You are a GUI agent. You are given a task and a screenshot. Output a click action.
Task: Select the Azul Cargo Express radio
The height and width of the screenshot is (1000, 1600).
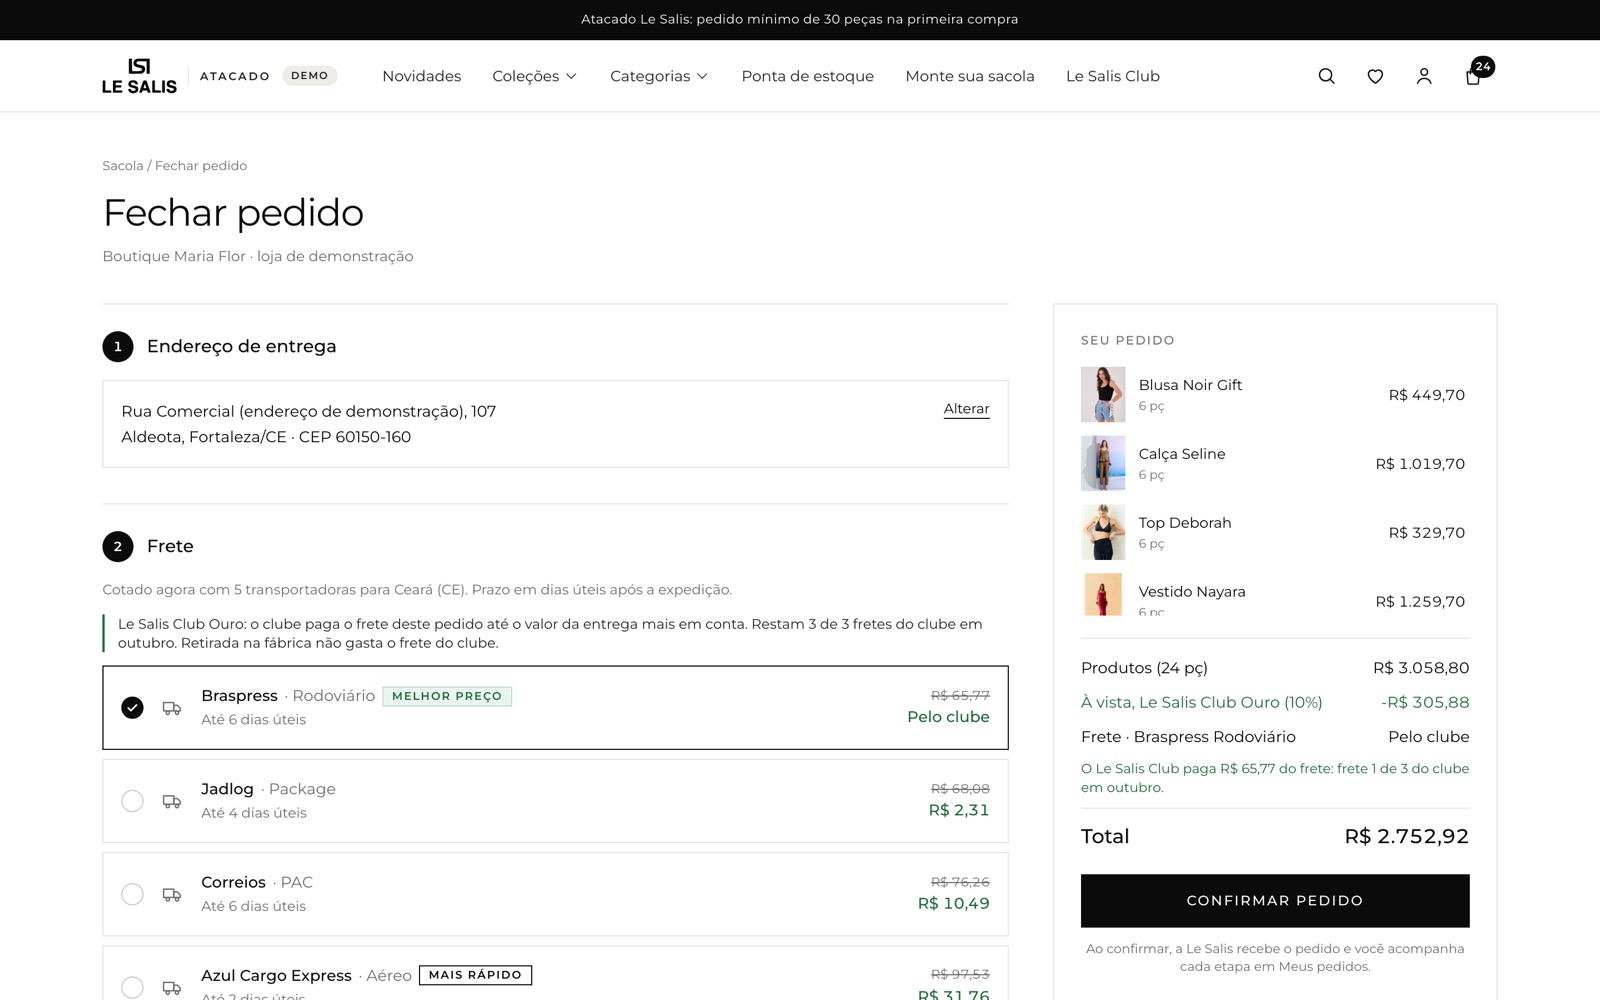pos(132,987)
